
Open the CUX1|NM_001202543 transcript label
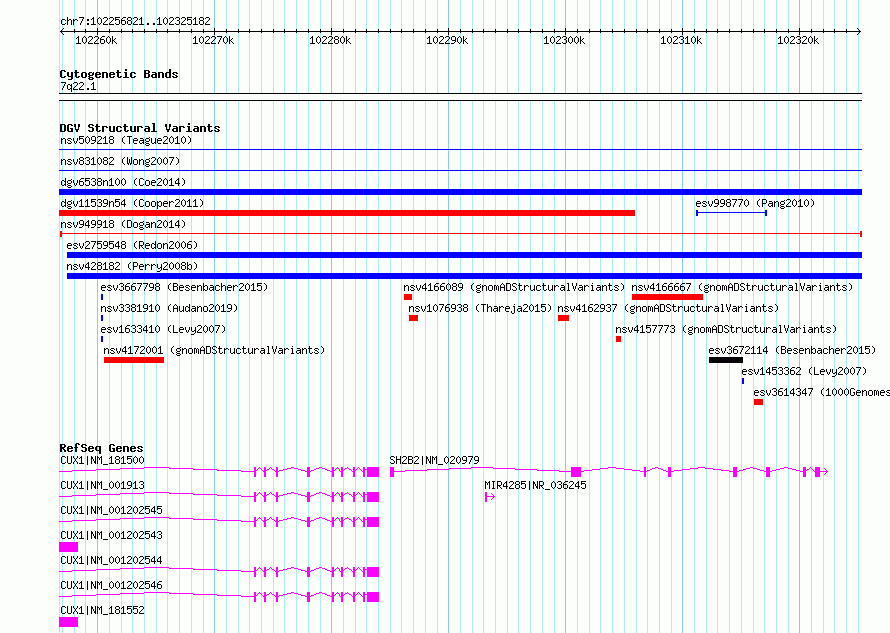(x=111, y=535)
